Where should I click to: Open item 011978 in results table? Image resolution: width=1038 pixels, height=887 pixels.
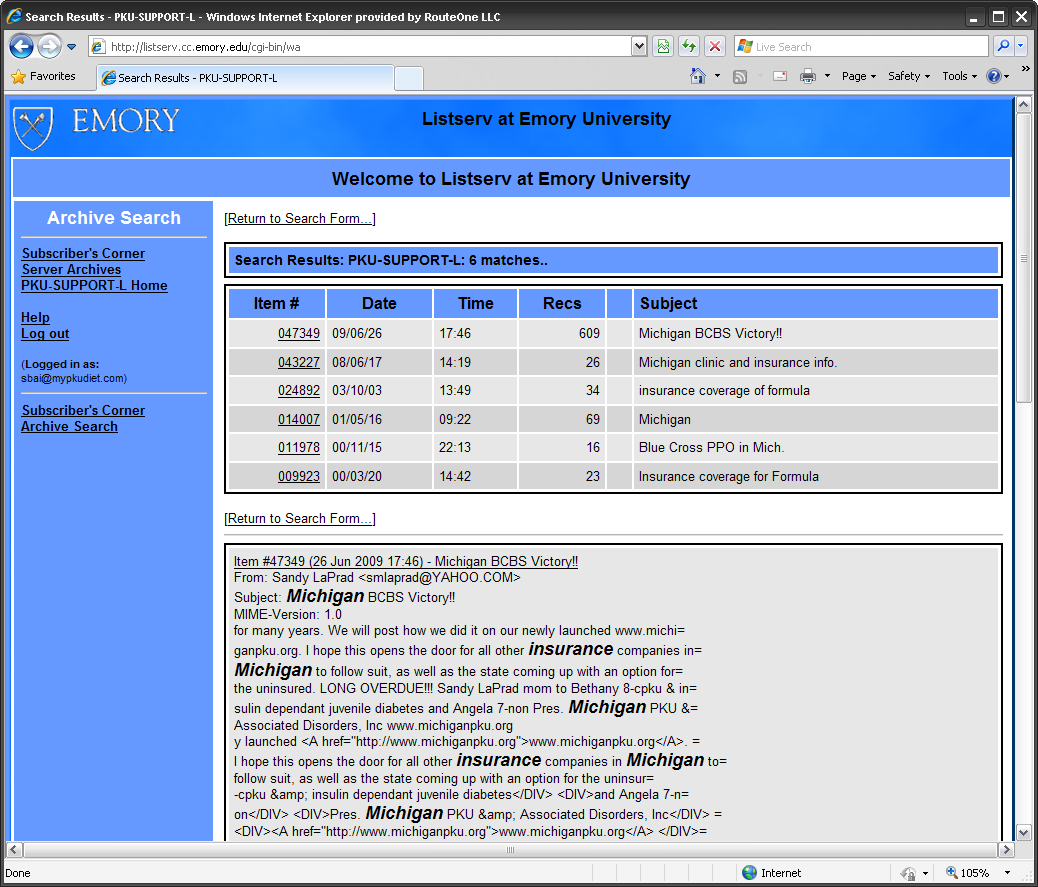299,447
